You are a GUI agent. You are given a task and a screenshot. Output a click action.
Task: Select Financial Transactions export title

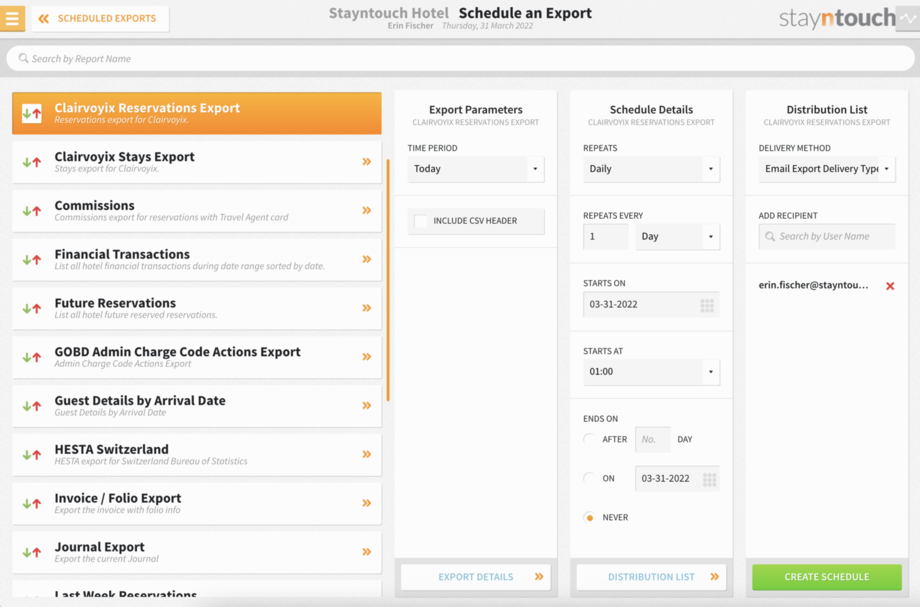[122, 254]
